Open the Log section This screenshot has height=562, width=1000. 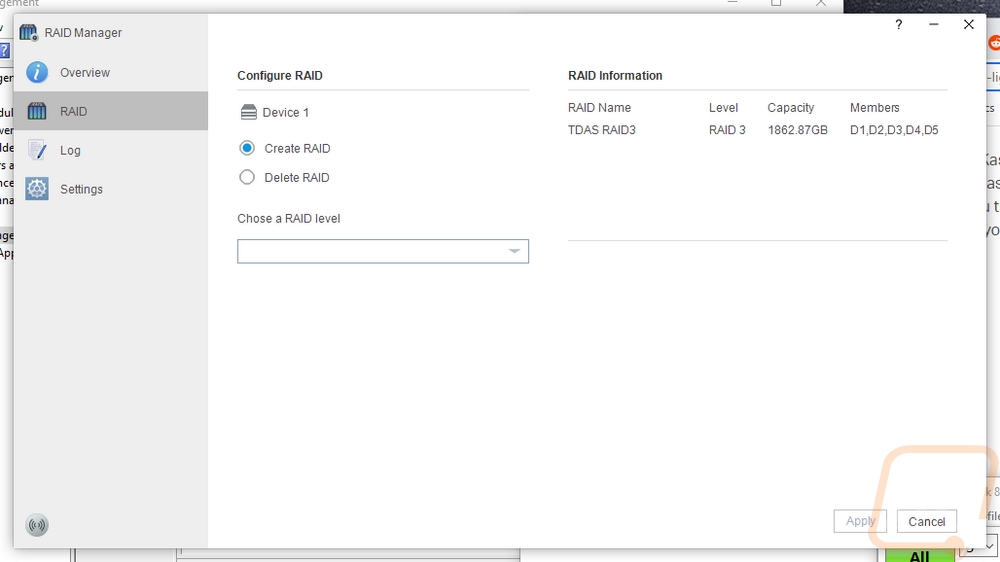pos(110,151)
